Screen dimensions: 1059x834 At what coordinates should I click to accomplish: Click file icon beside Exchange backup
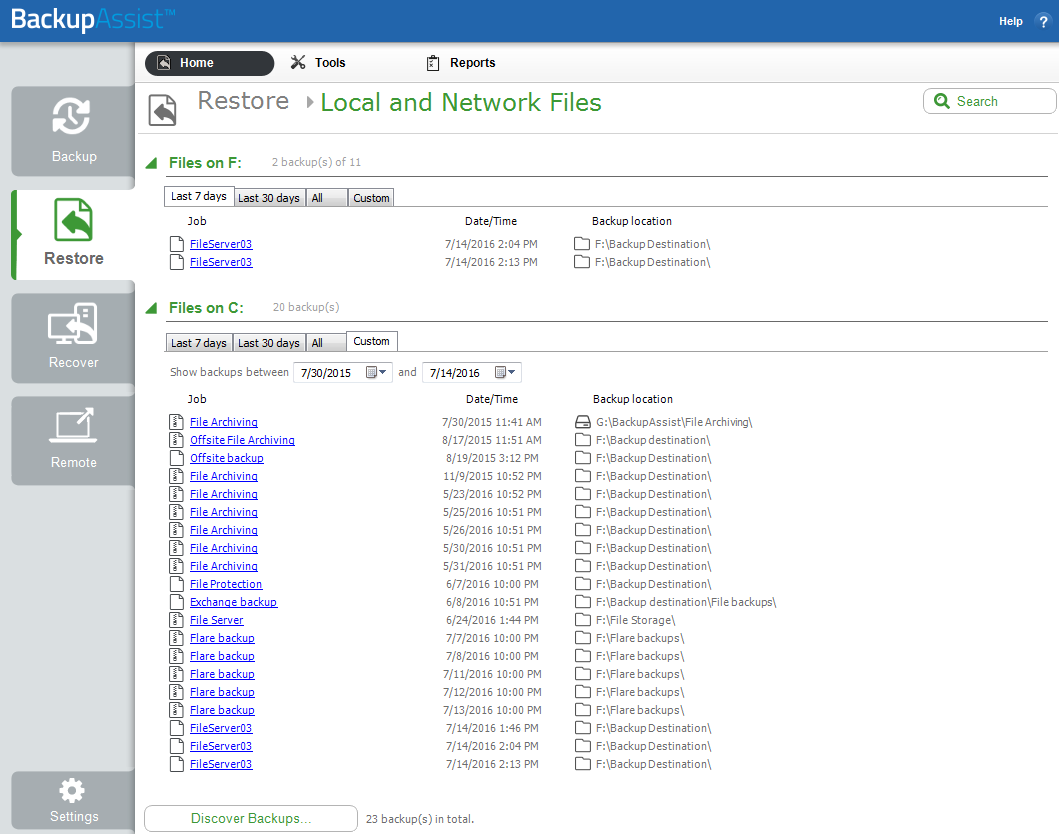click(x=176, y=602)
